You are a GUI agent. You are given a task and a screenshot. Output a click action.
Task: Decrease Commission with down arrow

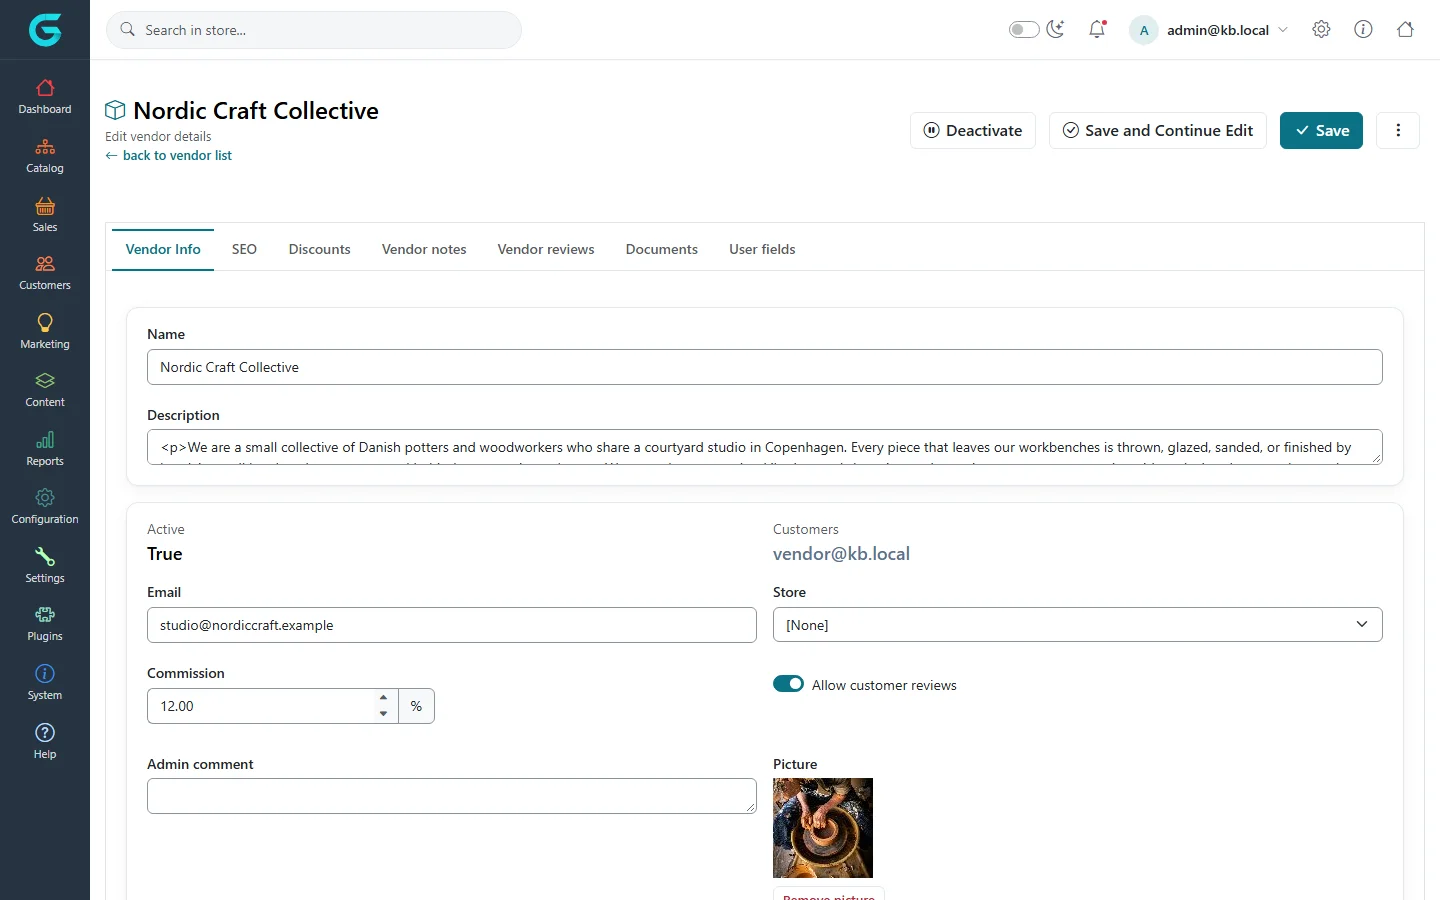click(383, 714)
